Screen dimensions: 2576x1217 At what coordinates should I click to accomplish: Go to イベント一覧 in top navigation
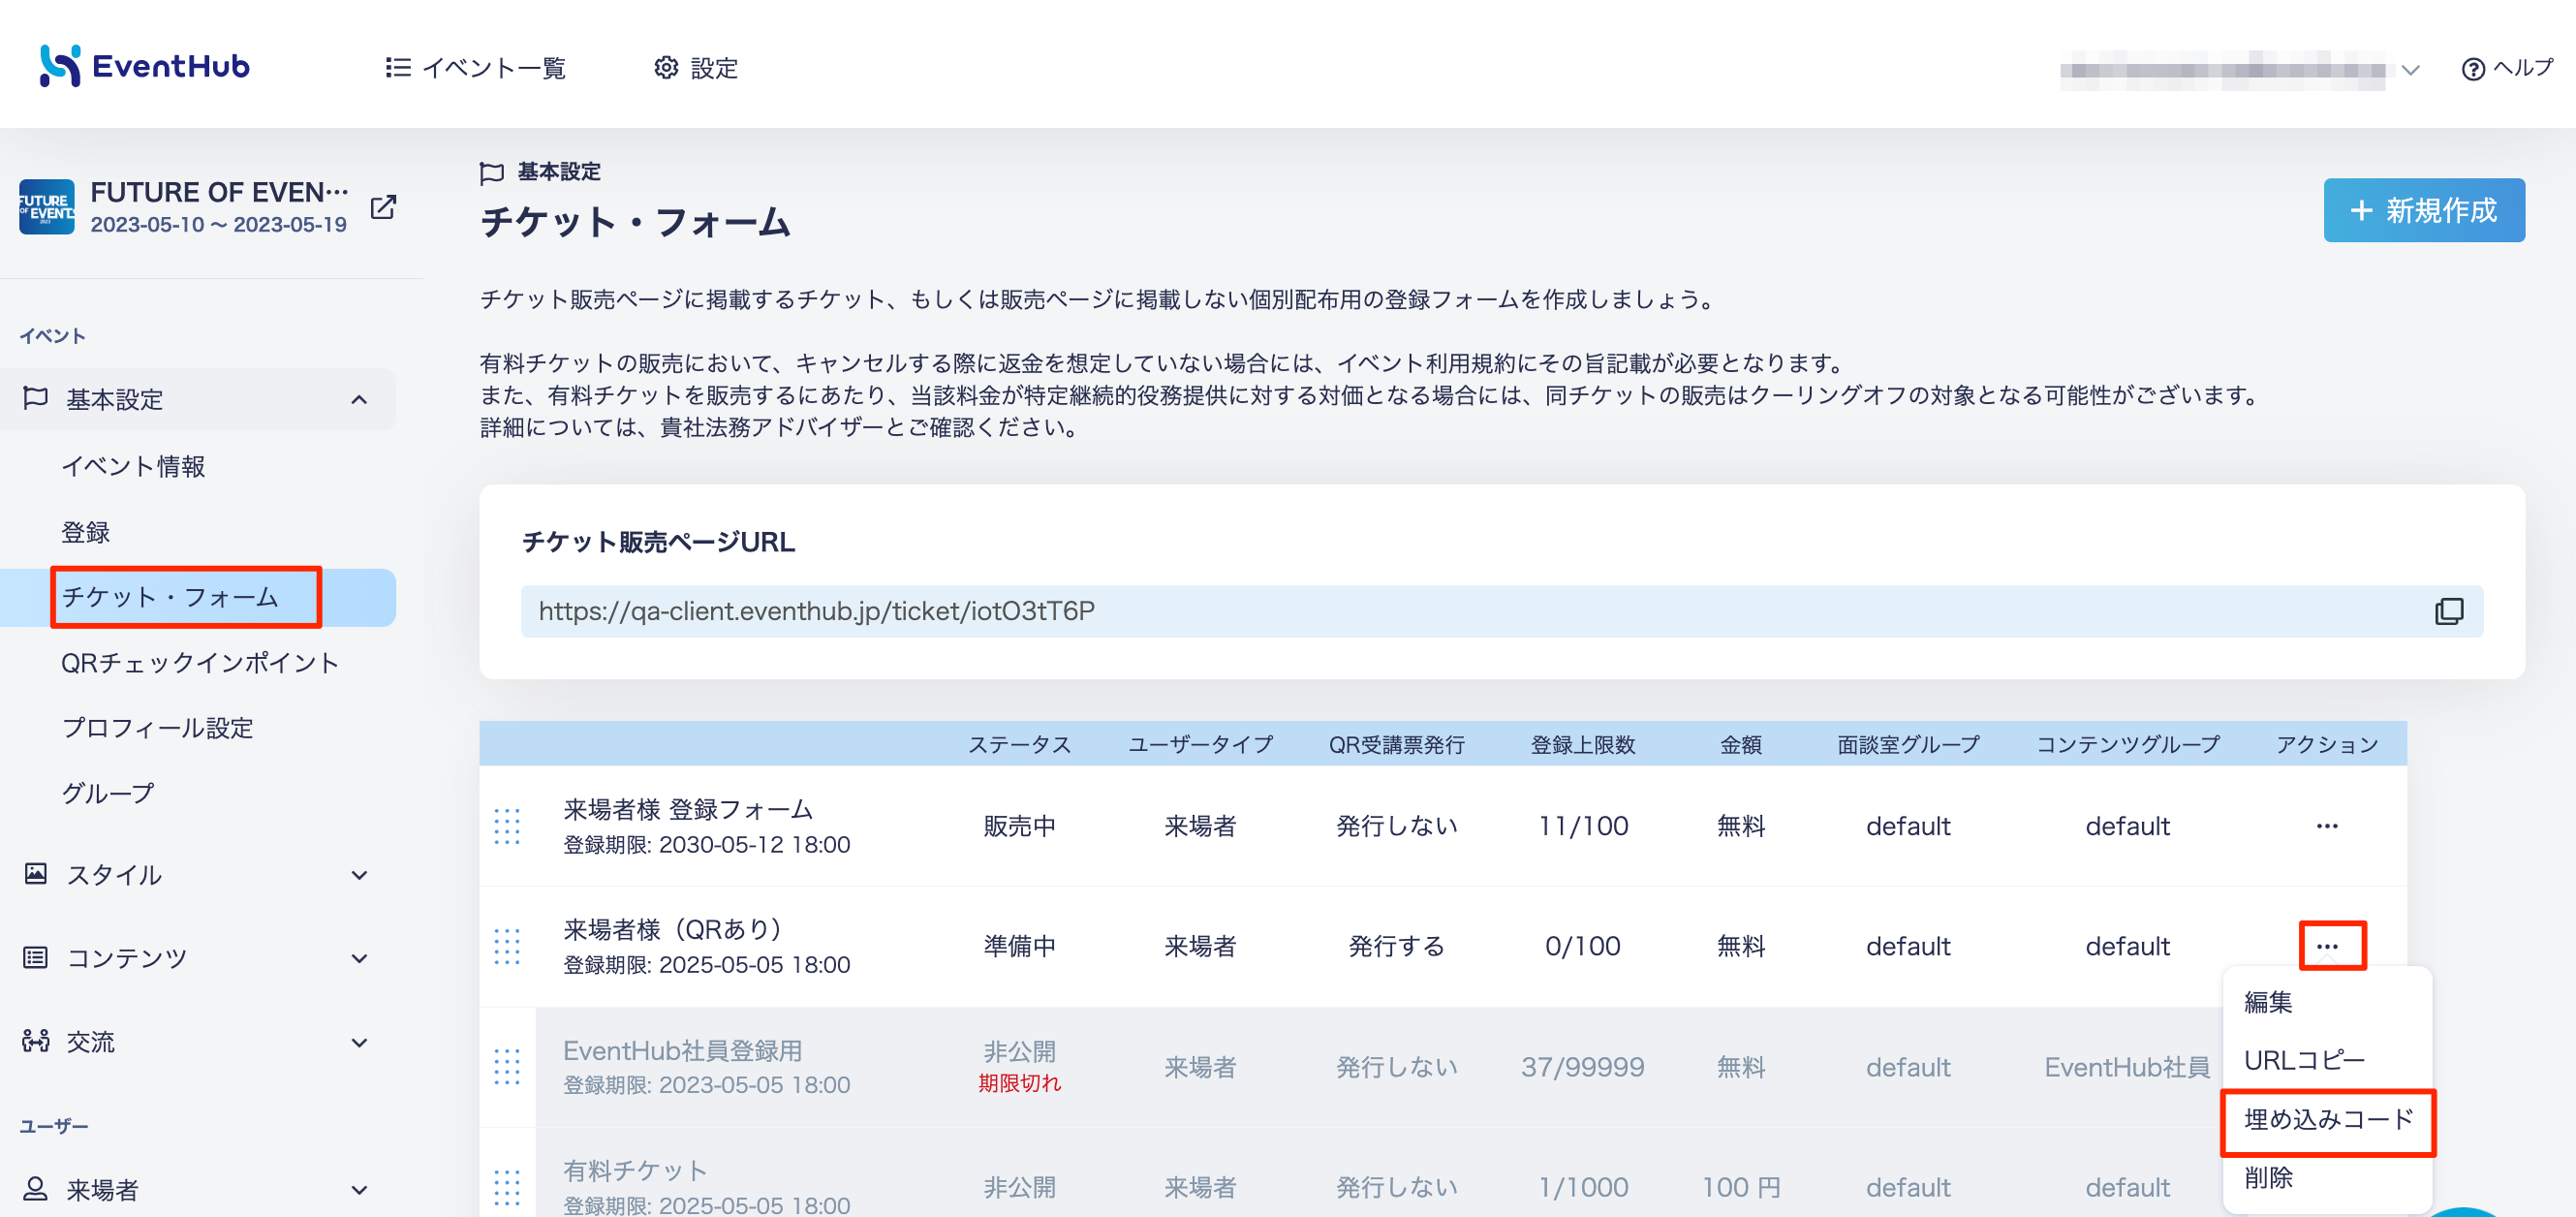(x=475, y=68)
